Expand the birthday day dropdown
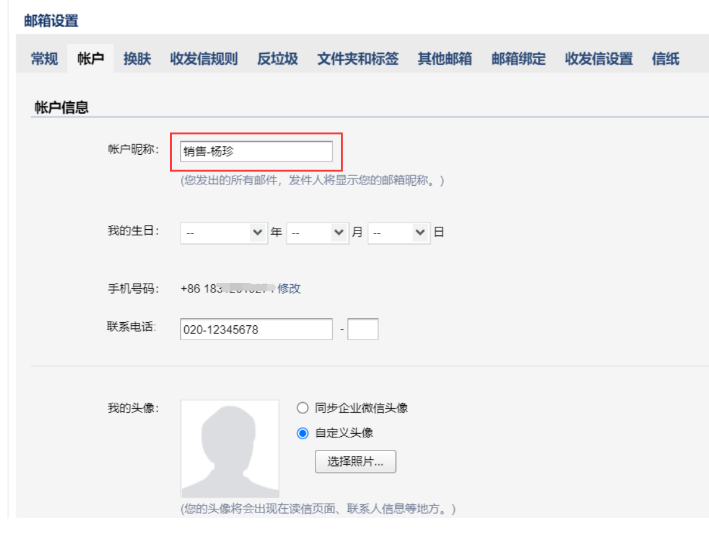Screen dimensions: 709x538 pos(398,233)
